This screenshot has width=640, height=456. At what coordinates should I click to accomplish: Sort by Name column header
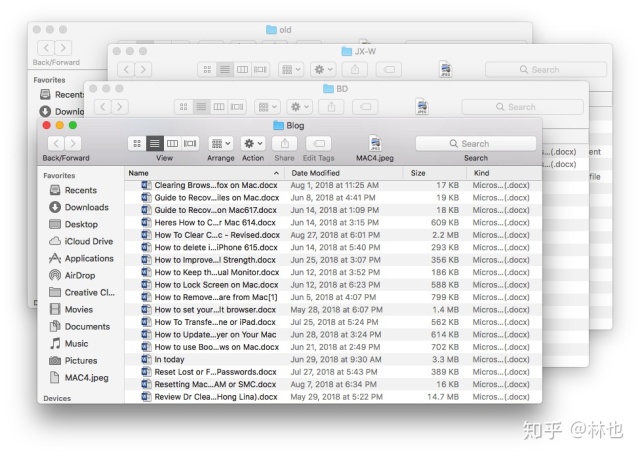[x=204, y=173]
